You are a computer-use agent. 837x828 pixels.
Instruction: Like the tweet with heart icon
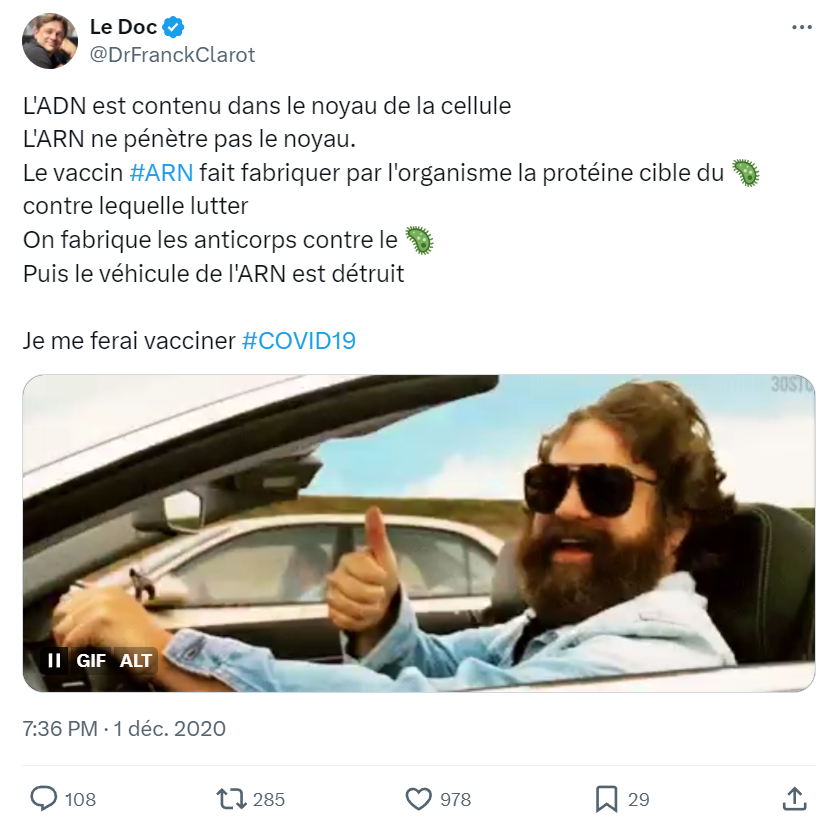point(418,799)
